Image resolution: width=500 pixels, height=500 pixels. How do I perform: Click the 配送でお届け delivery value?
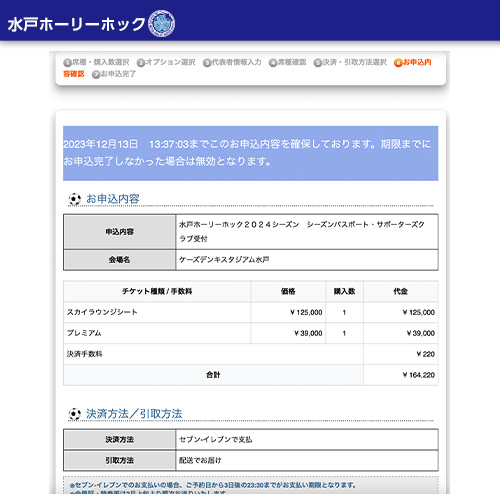(x=200, y=460)
